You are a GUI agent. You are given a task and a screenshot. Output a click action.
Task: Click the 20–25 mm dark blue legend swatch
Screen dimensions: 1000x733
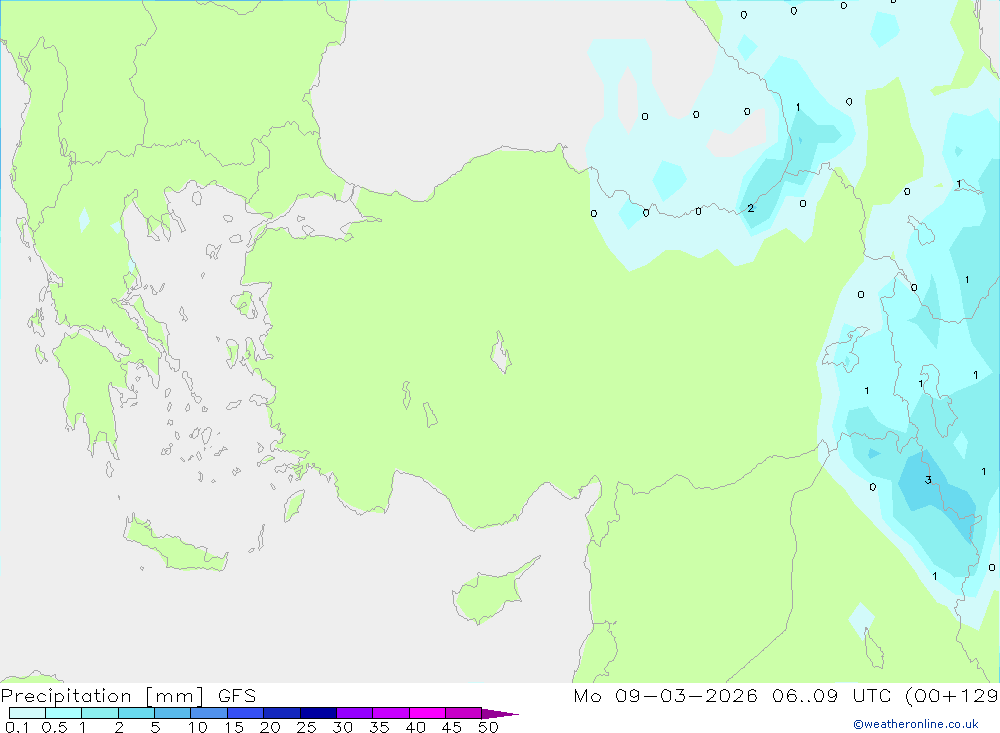(x=281, y=713)
